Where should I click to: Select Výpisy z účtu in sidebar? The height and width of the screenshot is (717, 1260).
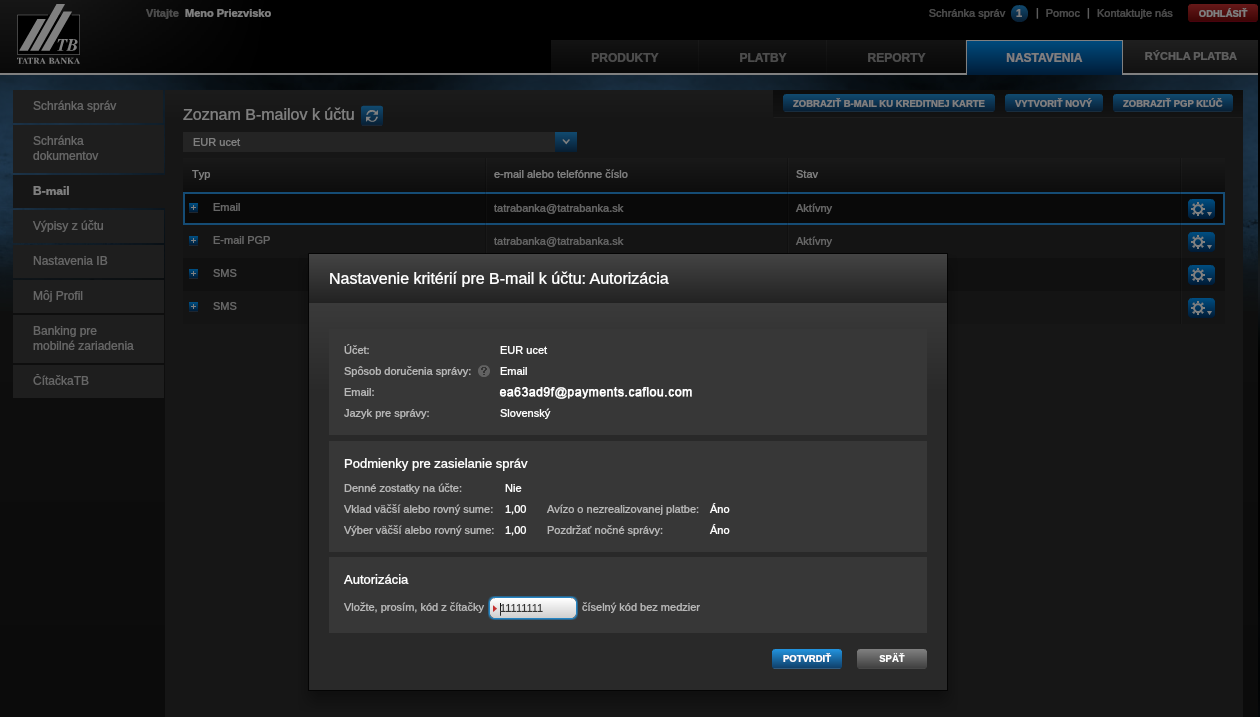[88, 226]
